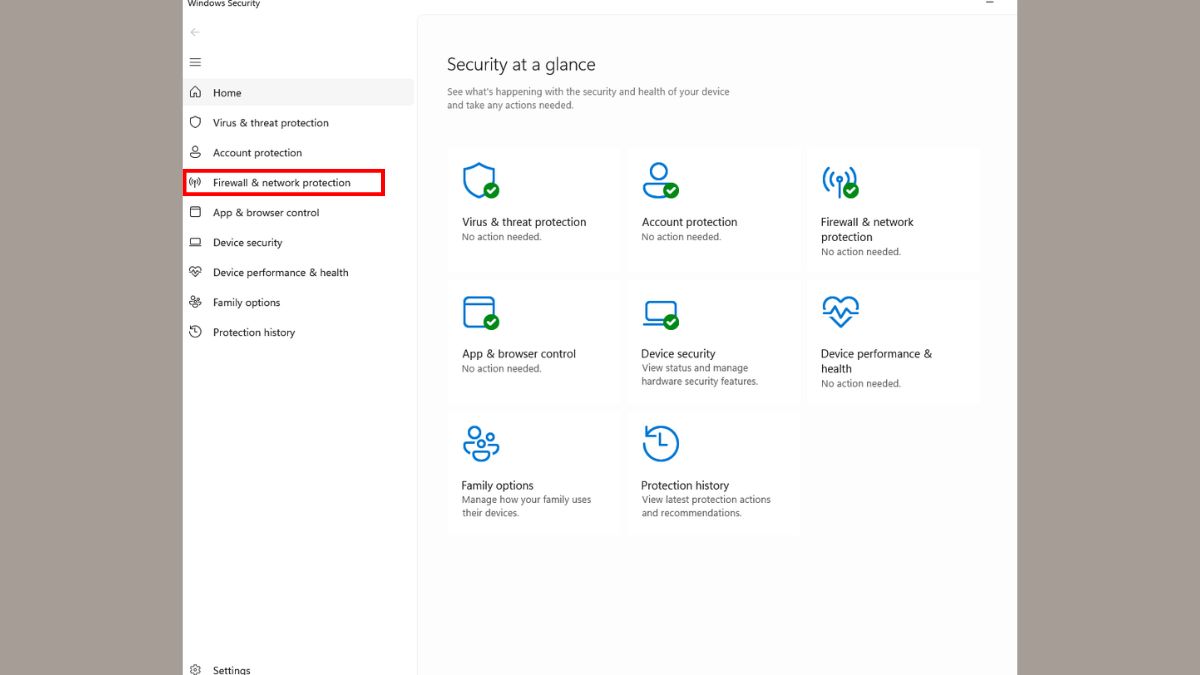This screenshot has width=1200, height=675.
Task: Click the shield icon beside Virus & threat protection
Action: tap(195, 122)
